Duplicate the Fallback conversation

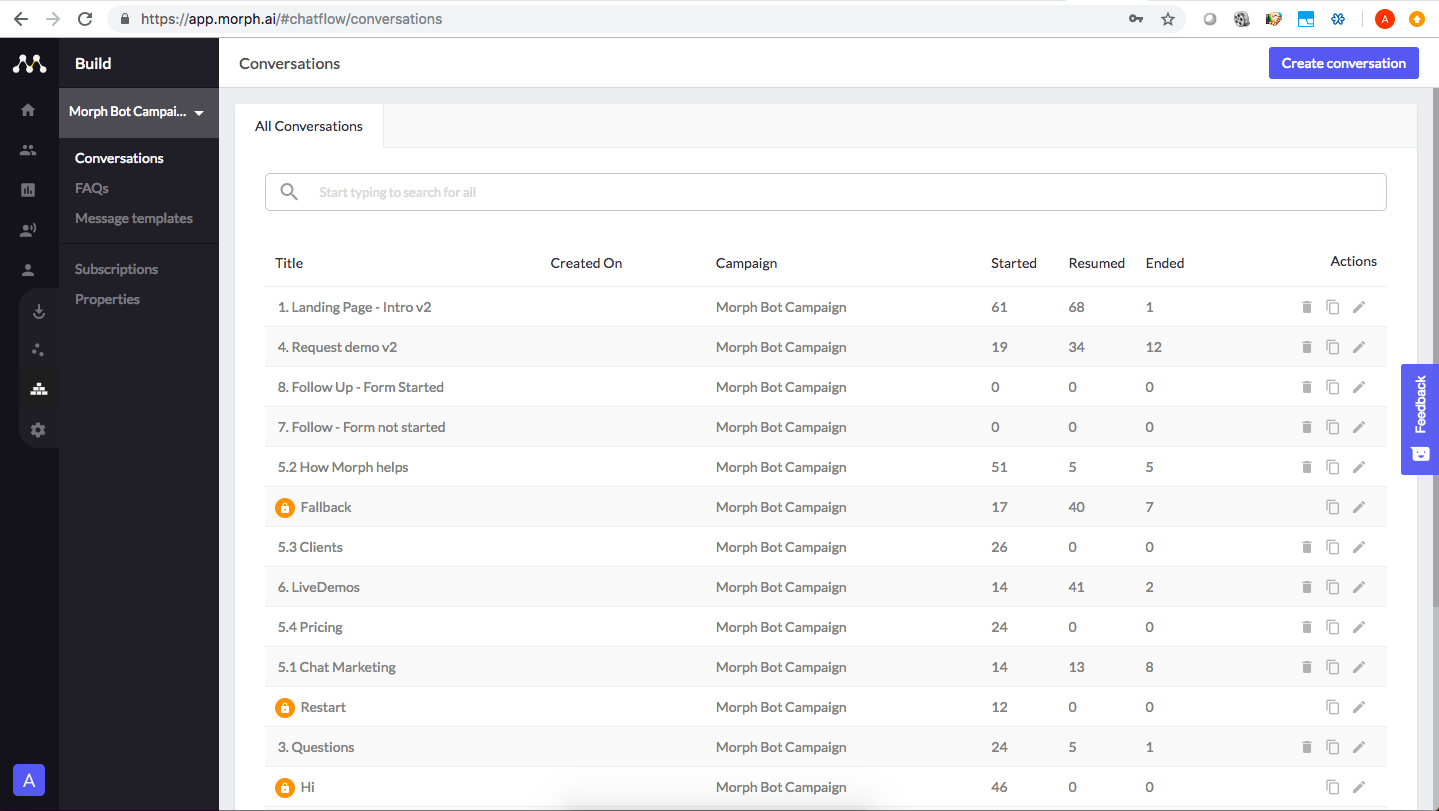pos(1332,507)
